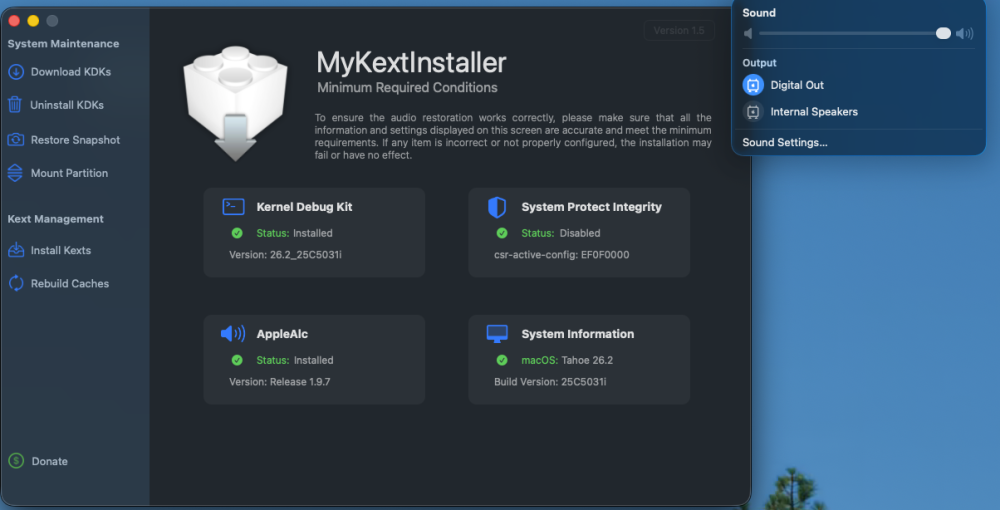Viewport: 1000px width, 510px height.
Task: Open Sound Settings…
Action: 785,142
